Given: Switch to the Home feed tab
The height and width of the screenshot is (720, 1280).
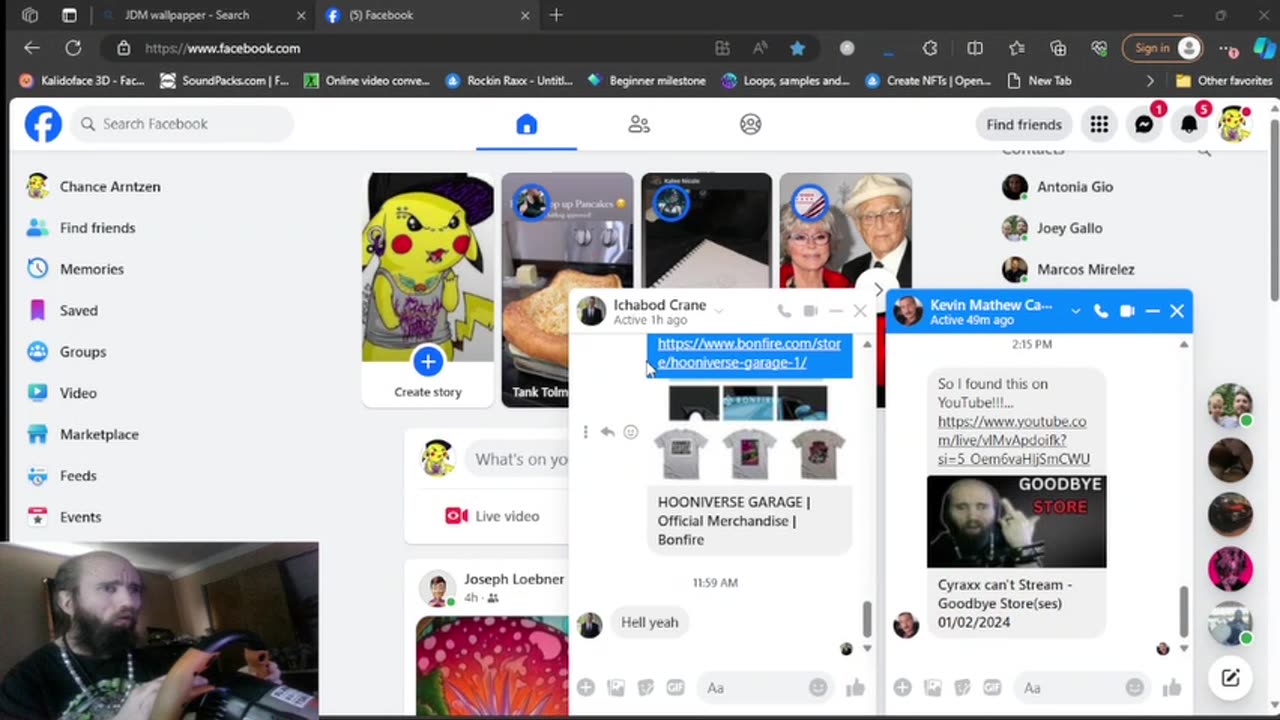Looking at the screenshot, I should click(526, 124).
